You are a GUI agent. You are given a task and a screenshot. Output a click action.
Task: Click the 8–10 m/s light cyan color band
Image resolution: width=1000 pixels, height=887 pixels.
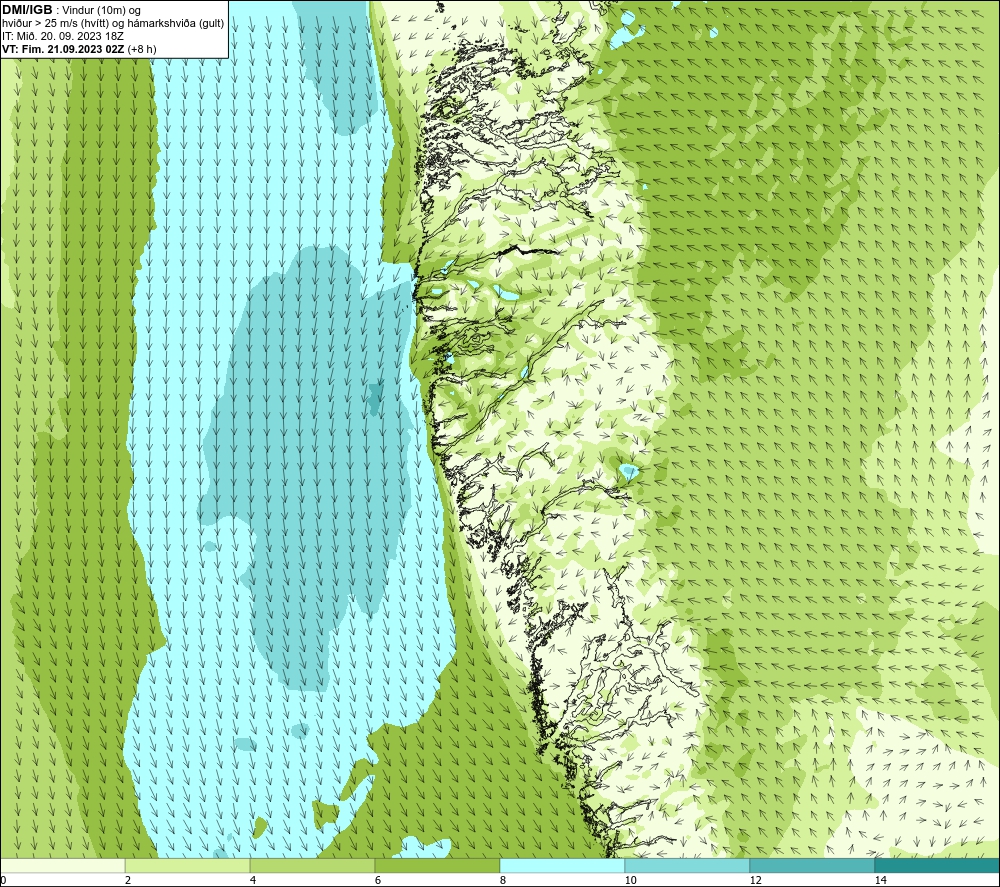562,865
